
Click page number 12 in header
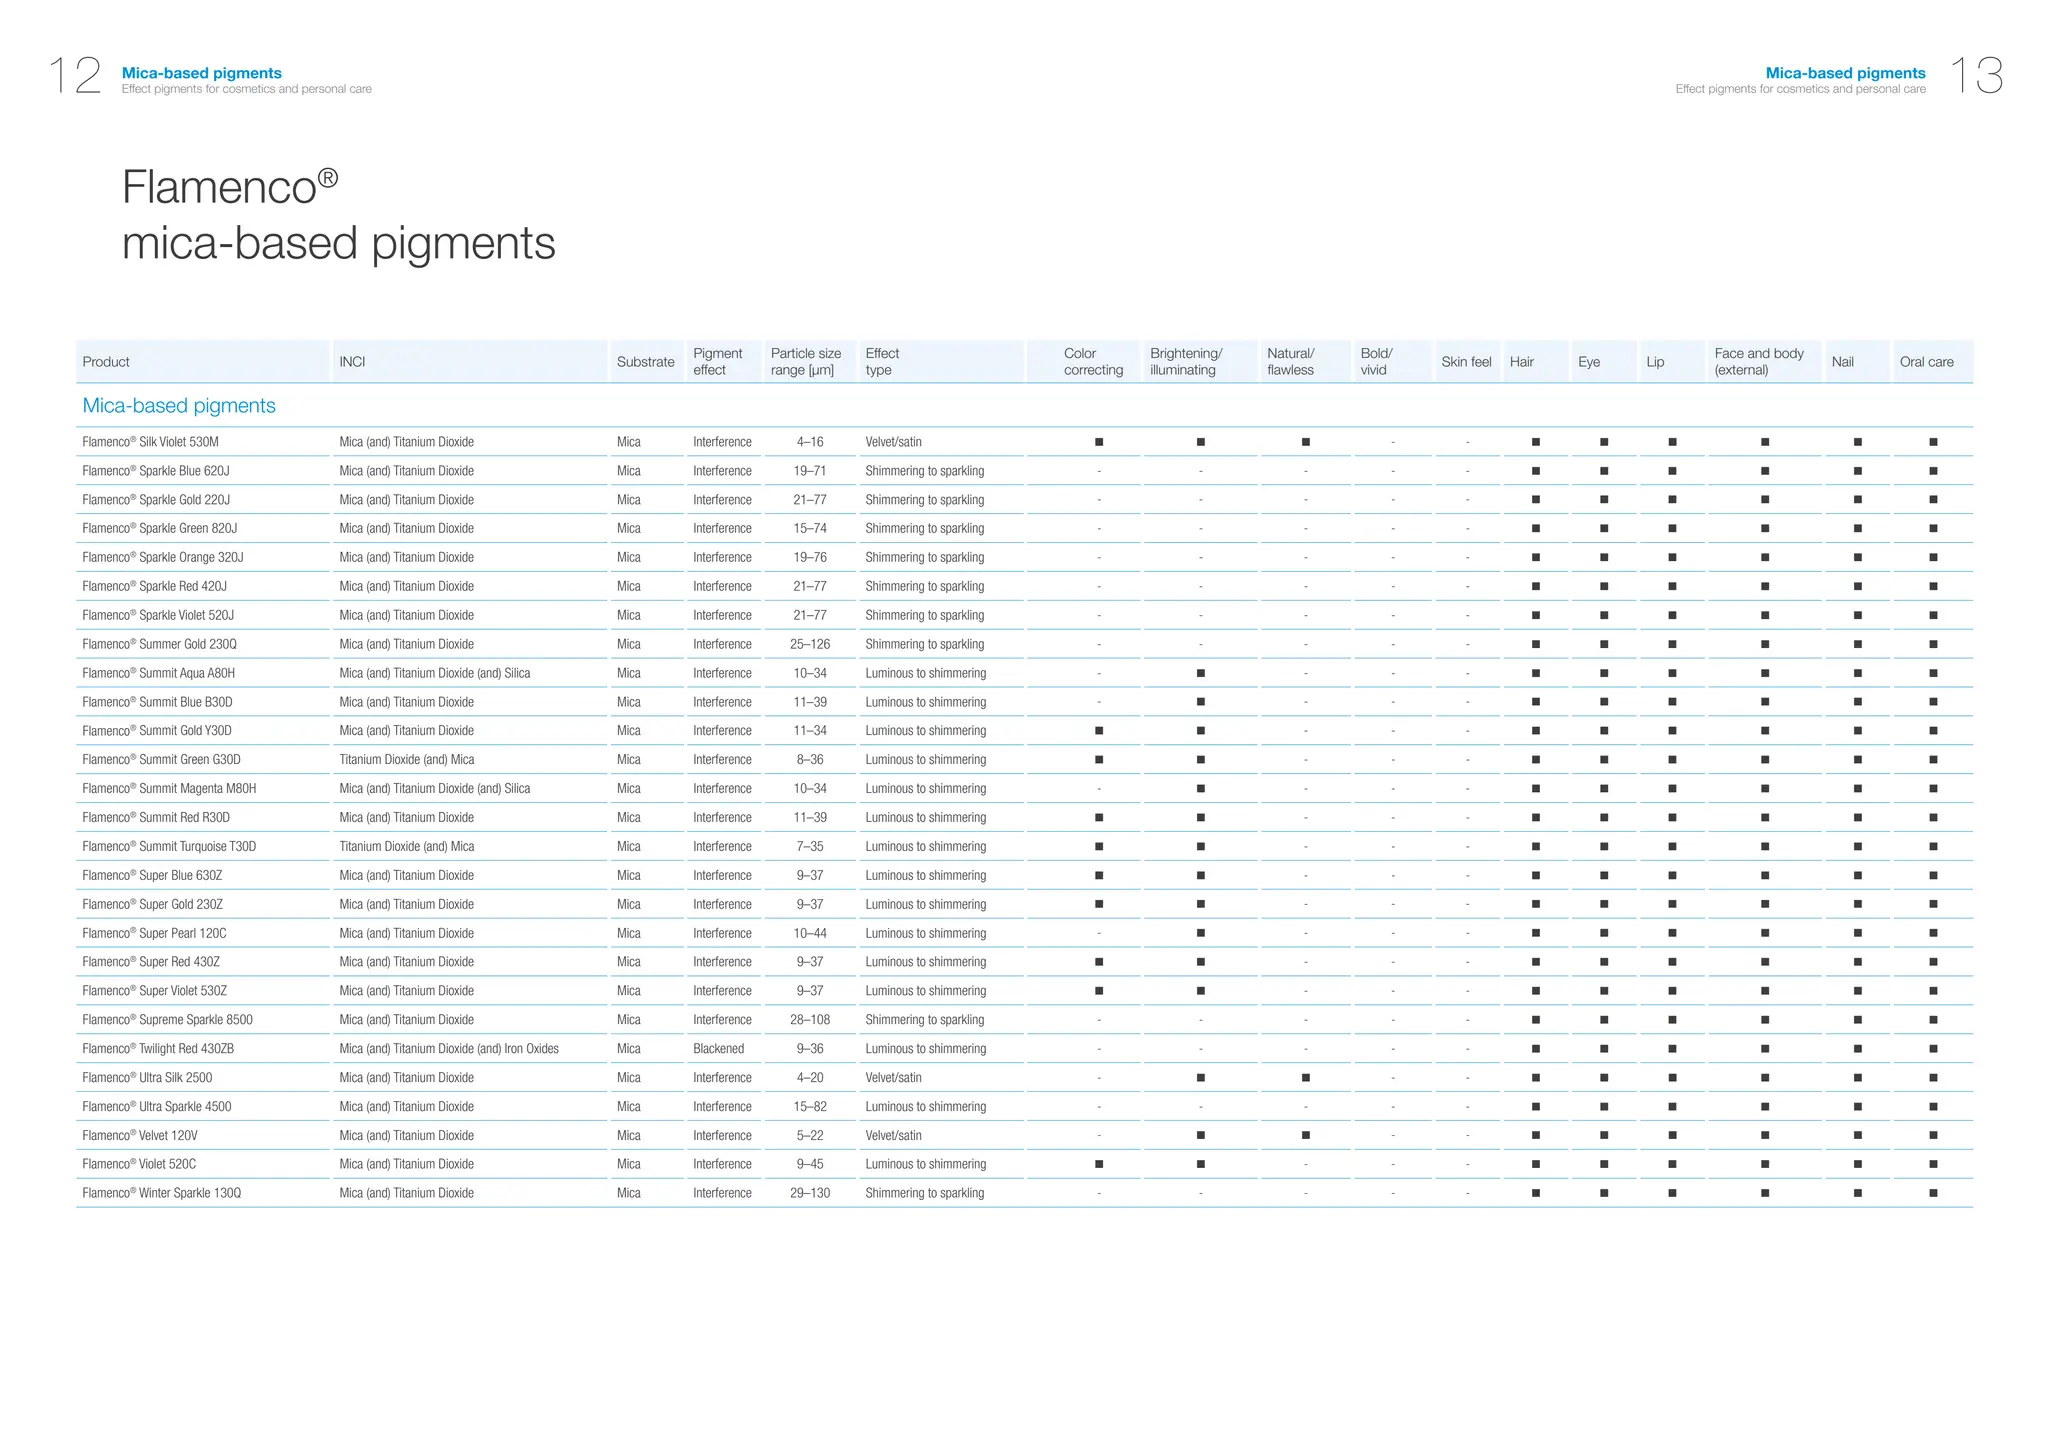(x=75, y=76)
